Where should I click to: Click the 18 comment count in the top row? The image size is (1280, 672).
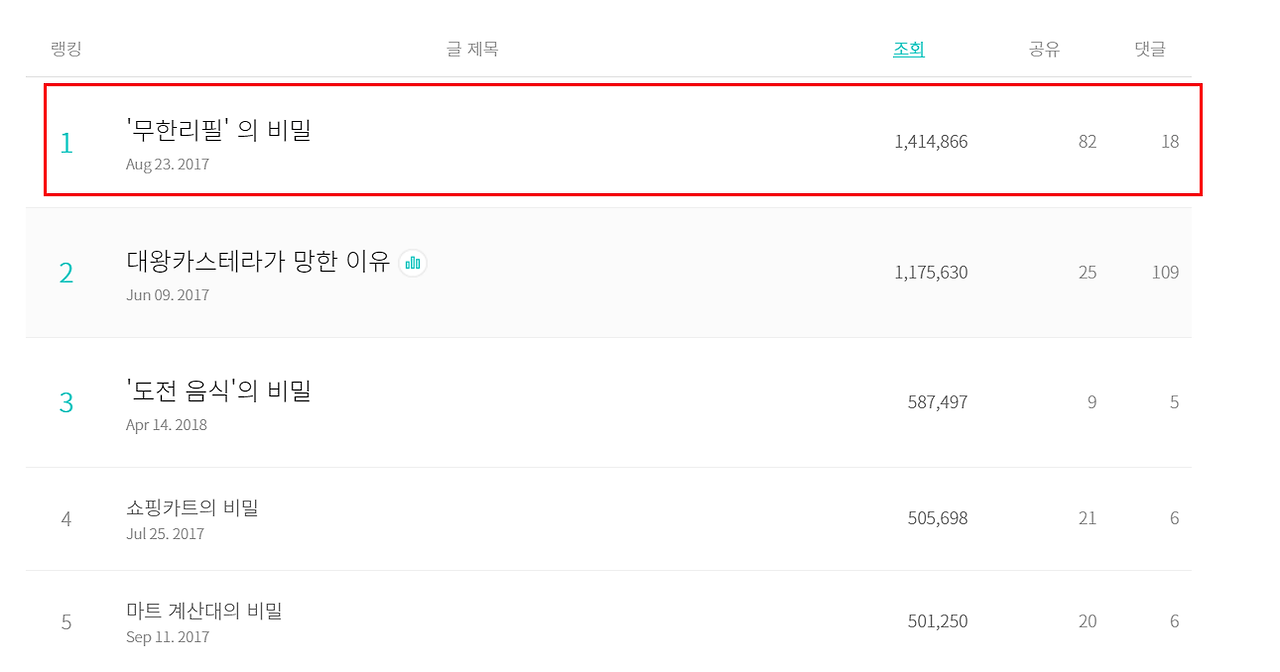pyautogui.click(x=1170, y=142)
